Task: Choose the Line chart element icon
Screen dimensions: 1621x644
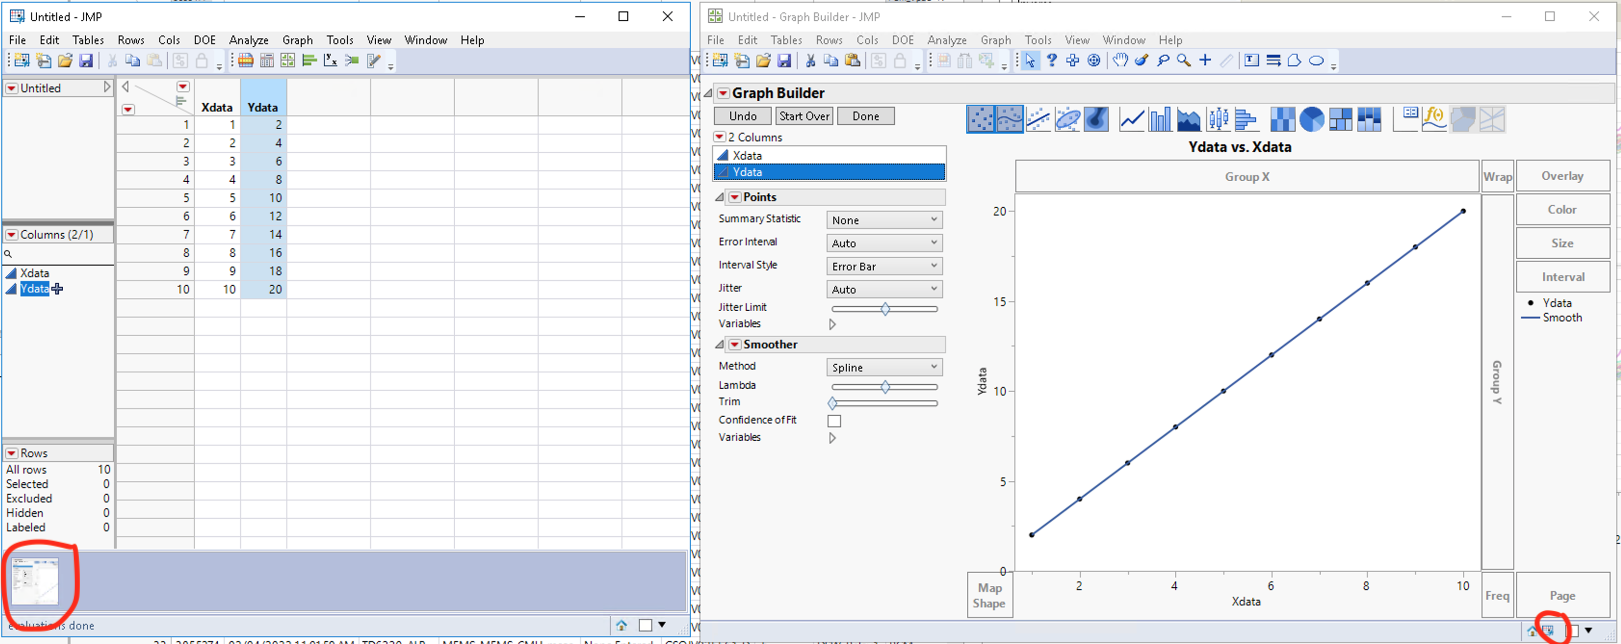Action: click(1132, 119)
